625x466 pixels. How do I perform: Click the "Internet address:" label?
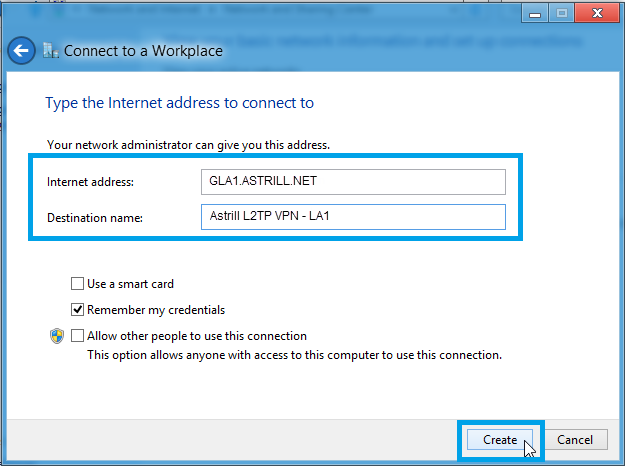(90, 182)
